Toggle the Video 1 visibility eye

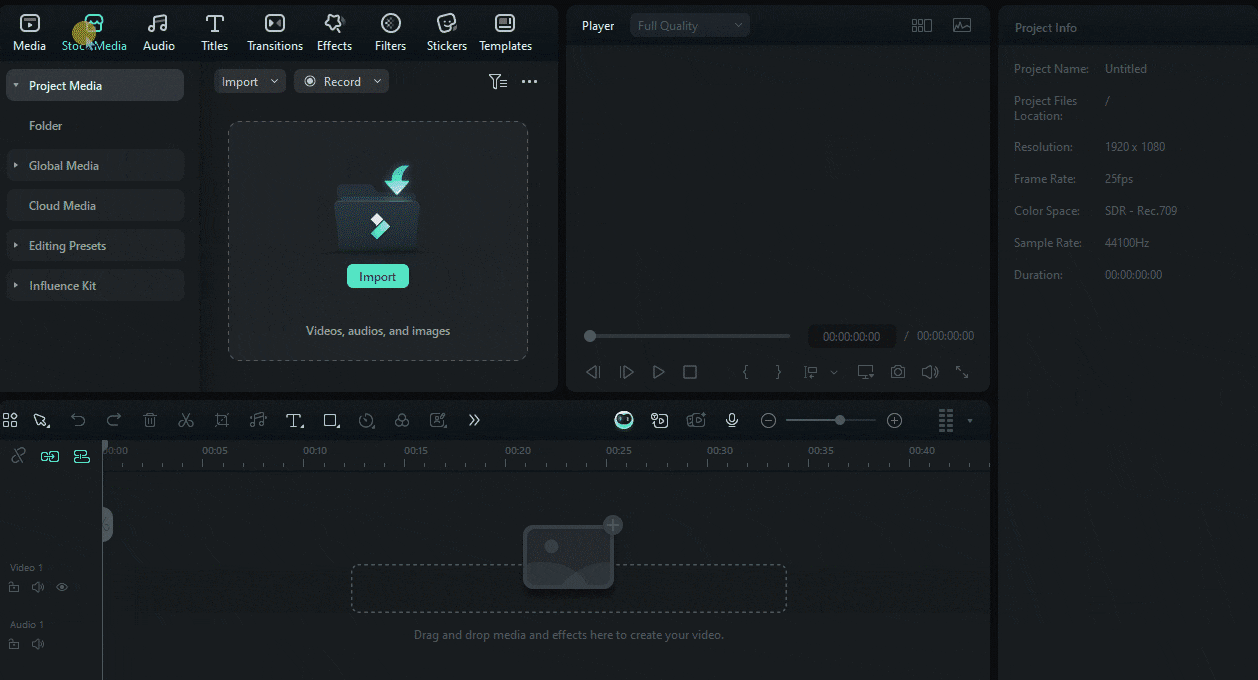coord(62,588)
